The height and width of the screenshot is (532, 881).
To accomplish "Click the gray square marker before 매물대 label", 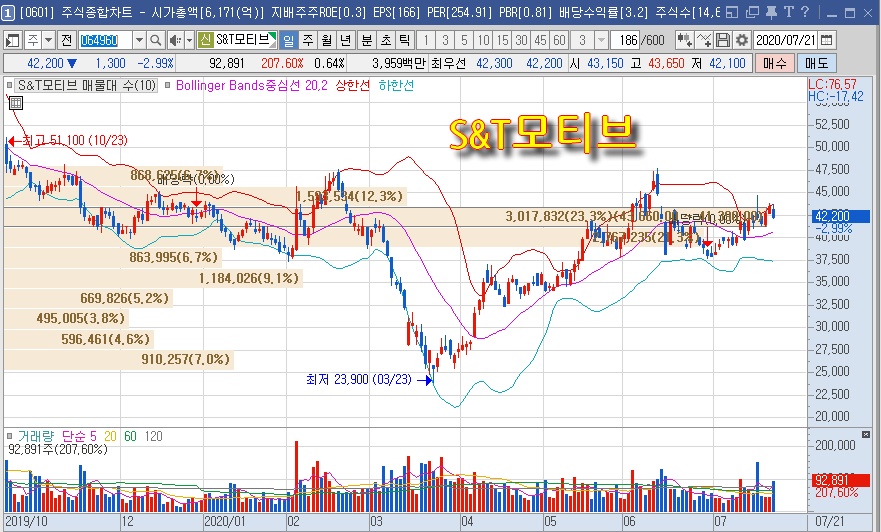I will (10, 85).
